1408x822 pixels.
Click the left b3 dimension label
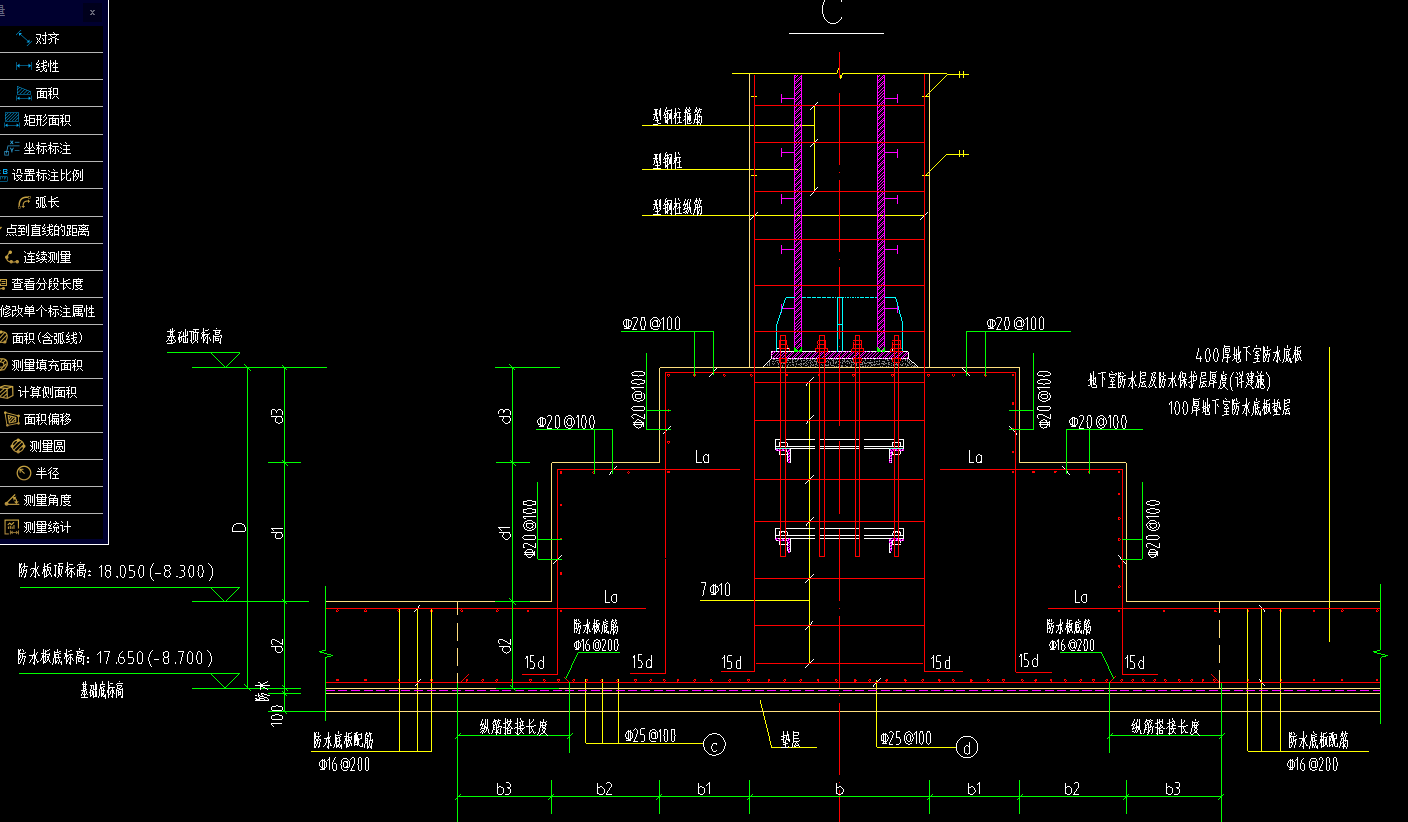pos(504,789)
